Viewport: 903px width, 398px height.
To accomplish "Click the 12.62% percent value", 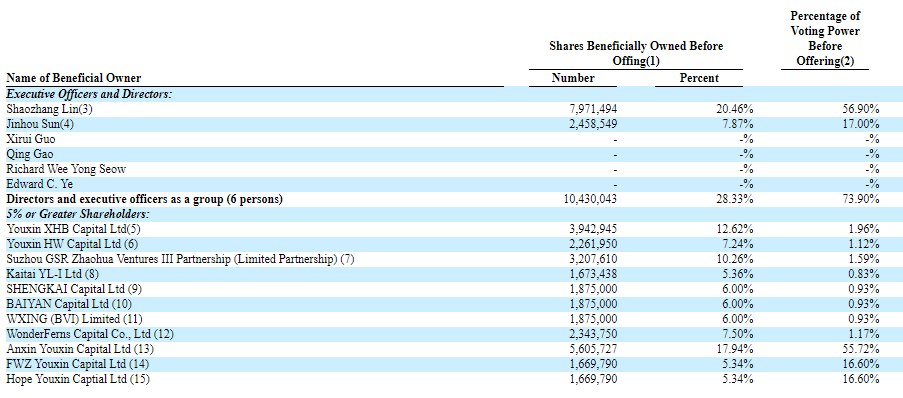I will point(734,229).
